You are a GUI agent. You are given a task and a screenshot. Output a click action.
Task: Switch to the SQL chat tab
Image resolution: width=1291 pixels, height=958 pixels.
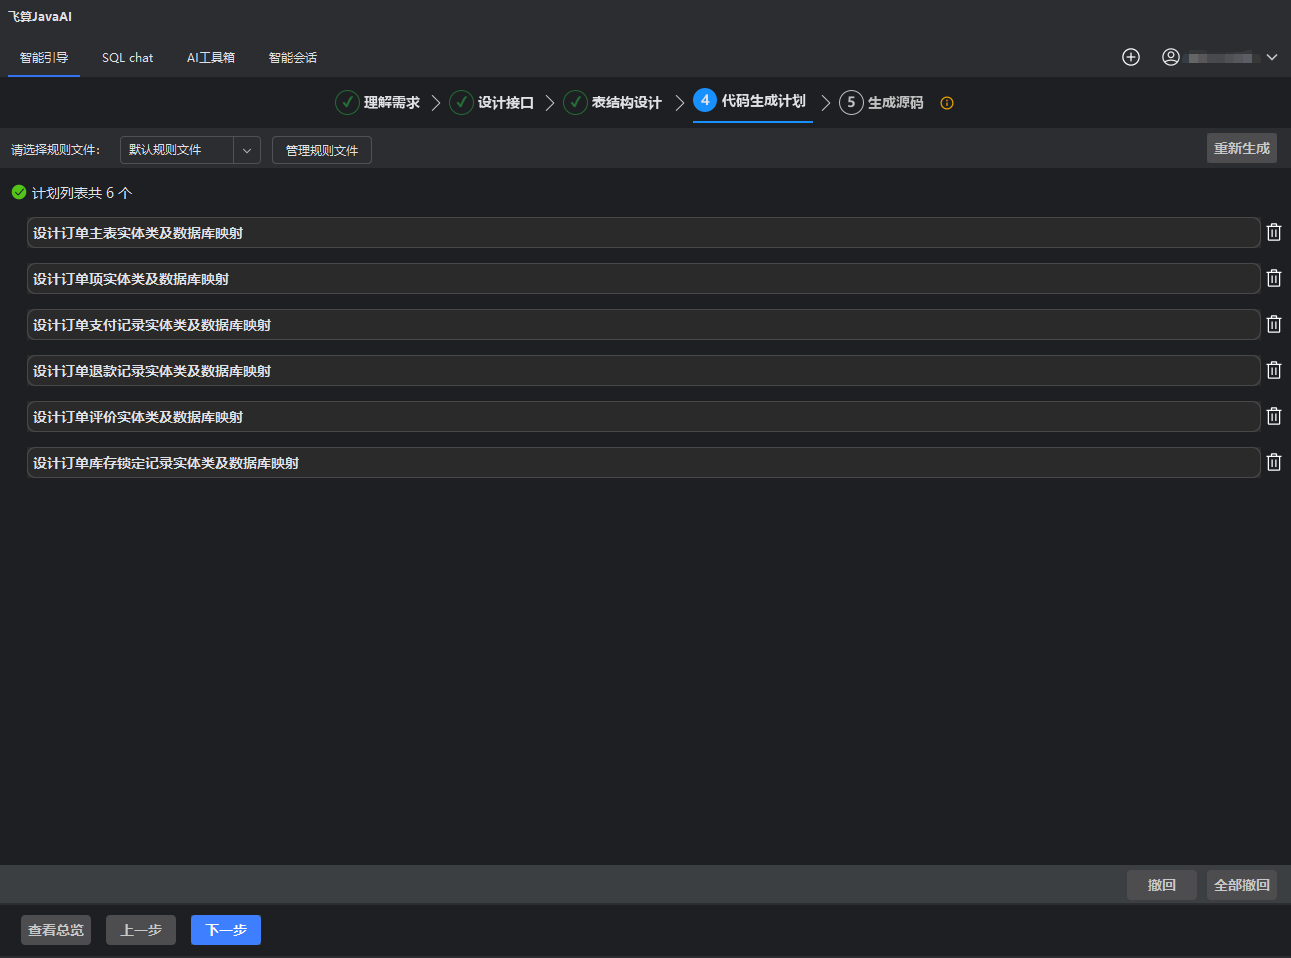(127, 58)
